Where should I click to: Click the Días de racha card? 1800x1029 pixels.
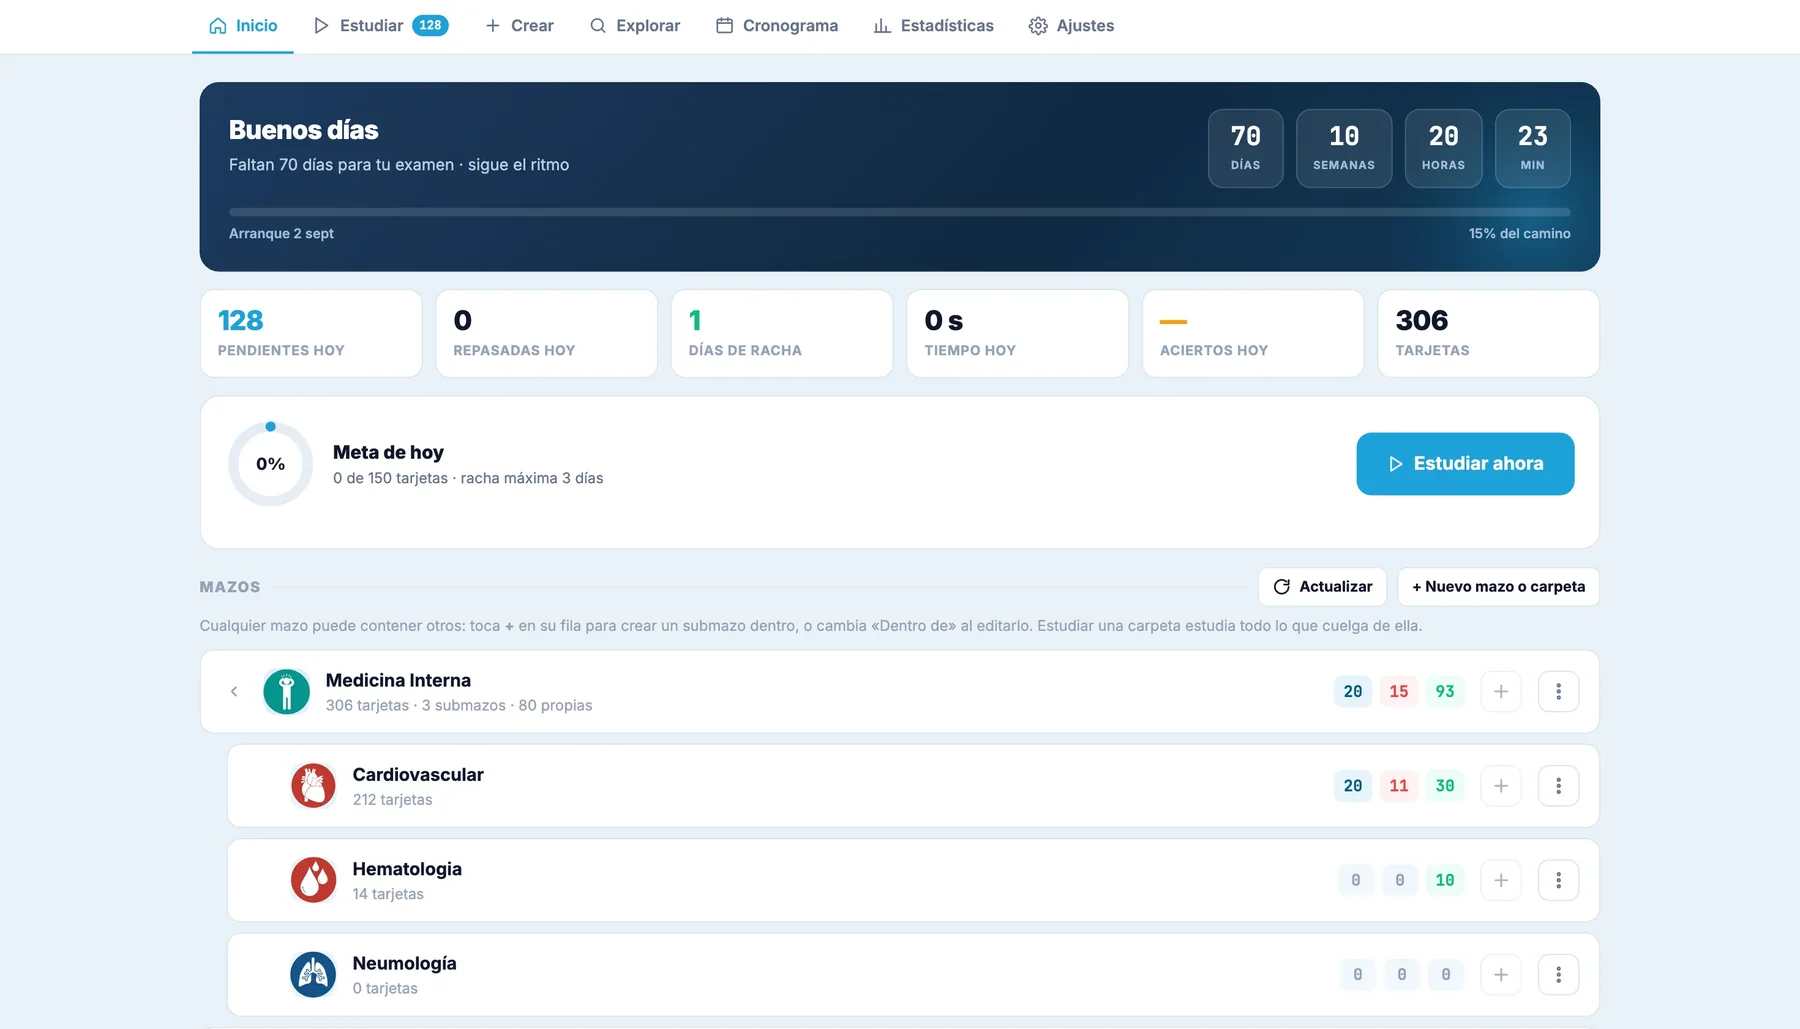782,334
